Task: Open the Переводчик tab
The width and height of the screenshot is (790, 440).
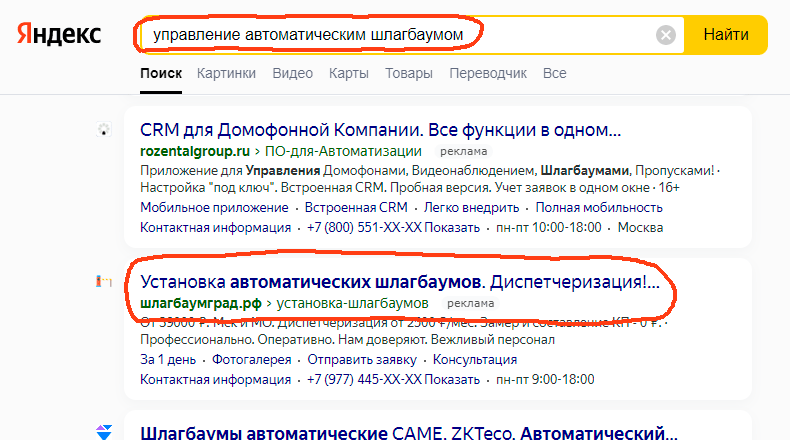Action: pos(488,73)
